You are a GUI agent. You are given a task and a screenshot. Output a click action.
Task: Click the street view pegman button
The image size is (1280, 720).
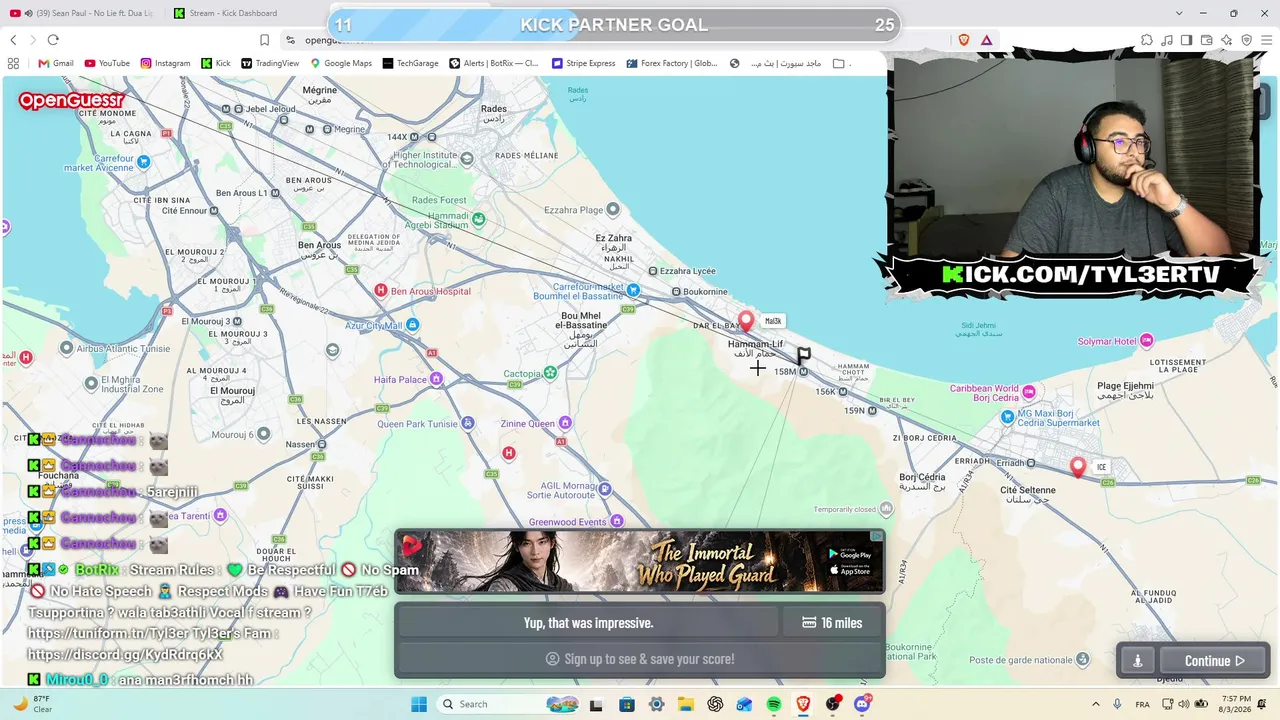[x=1137, y=660]
